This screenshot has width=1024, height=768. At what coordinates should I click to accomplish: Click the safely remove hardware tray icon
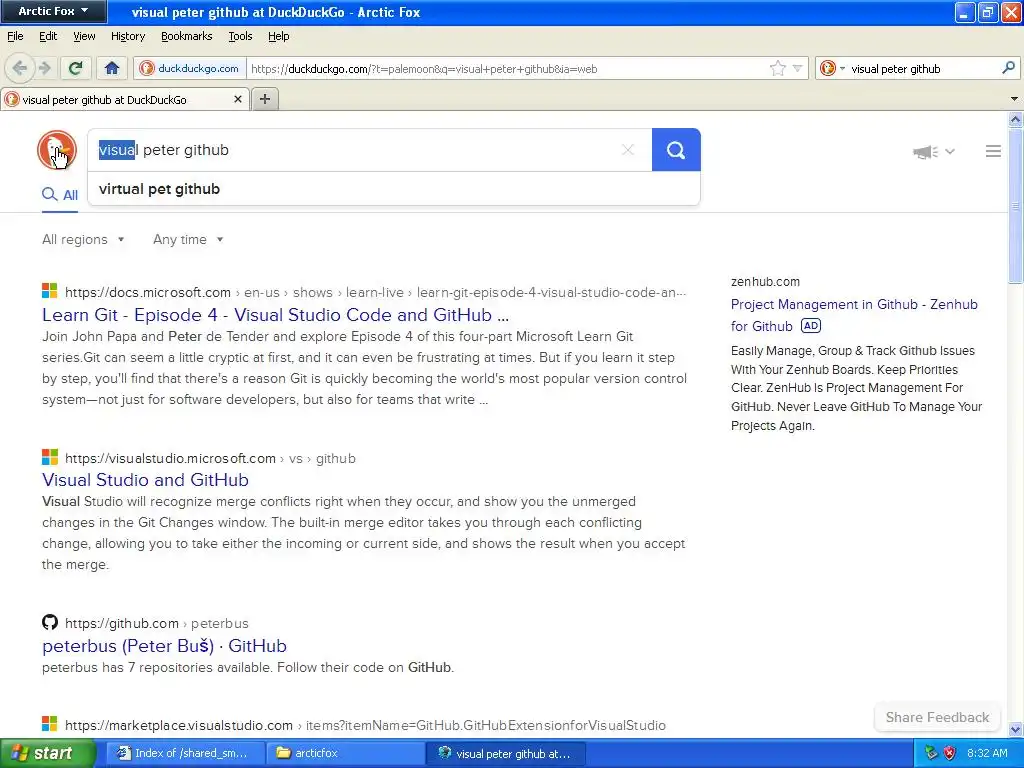click(x=931, y=753)
